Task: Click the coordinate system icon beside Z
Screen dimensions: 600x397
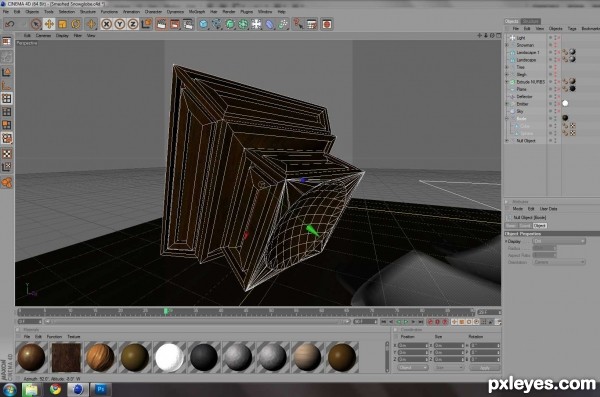Action: (x=146, y=24)
